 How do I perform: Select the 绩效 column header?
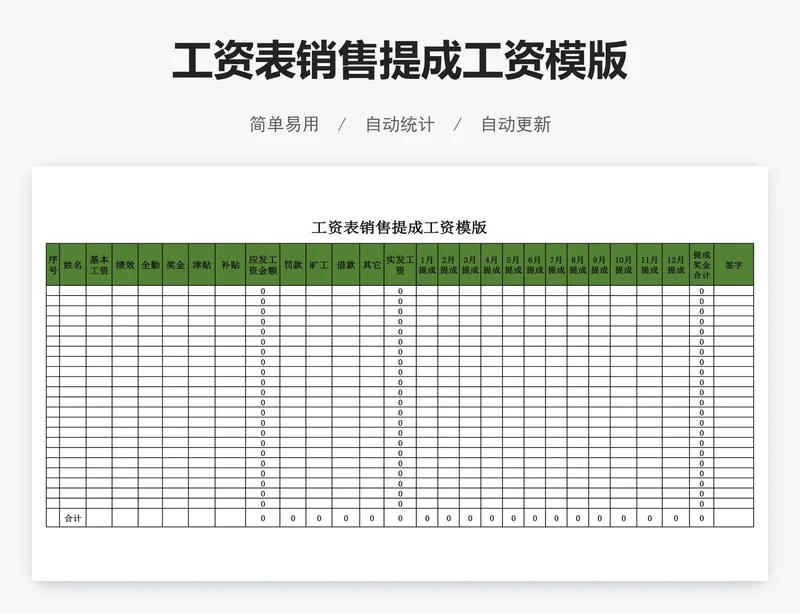pyautogui.click(x=125, y=264)
